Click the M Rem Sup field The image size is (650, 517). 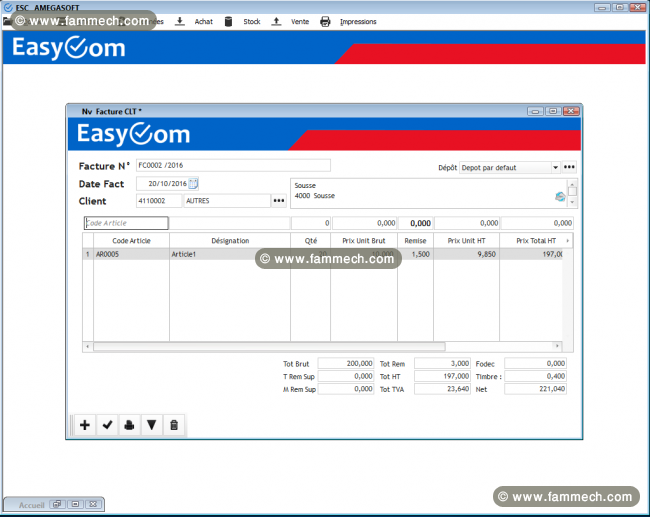click(346, 389)
